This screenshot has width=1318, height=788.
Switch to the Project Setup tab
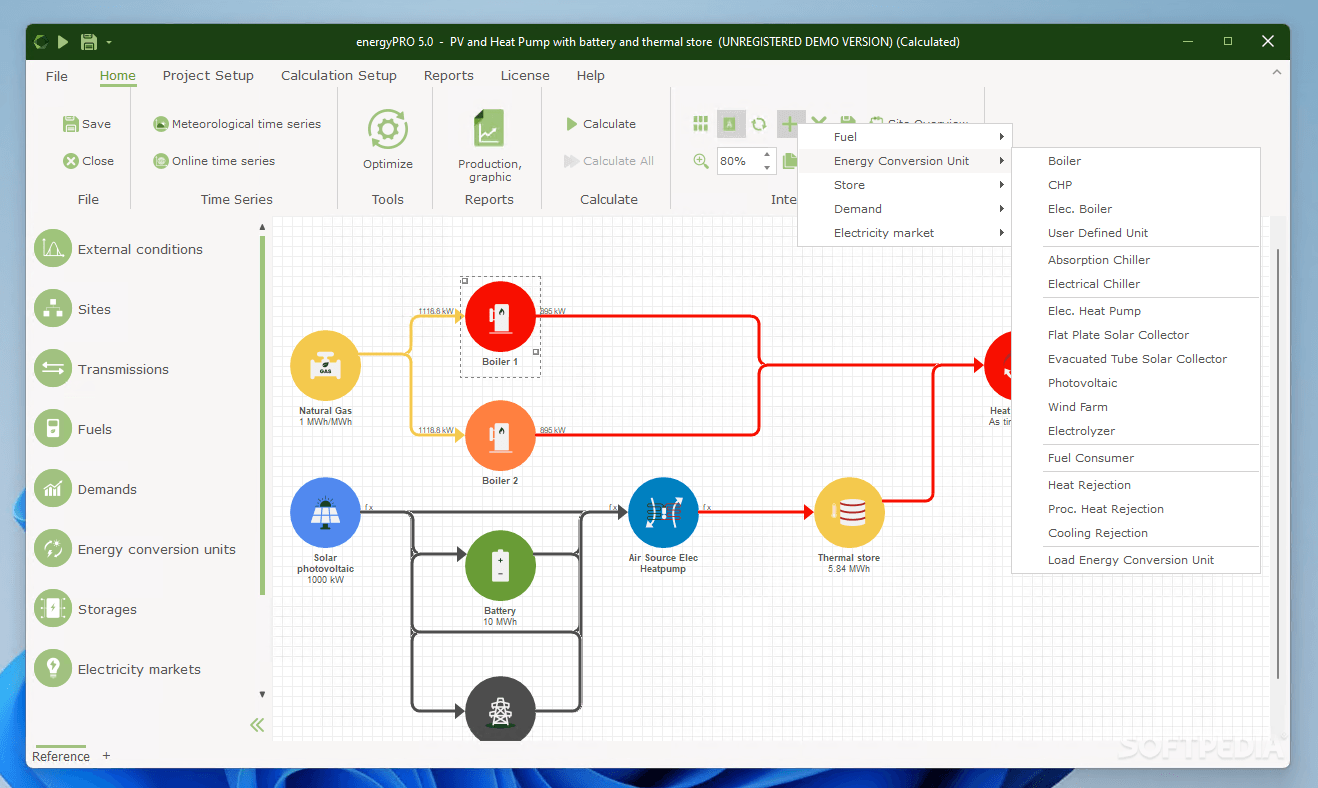208,76
